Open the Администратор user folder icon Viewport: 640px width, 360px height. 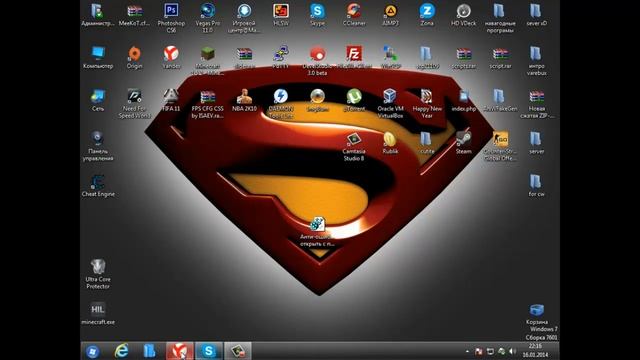(98, 11)
